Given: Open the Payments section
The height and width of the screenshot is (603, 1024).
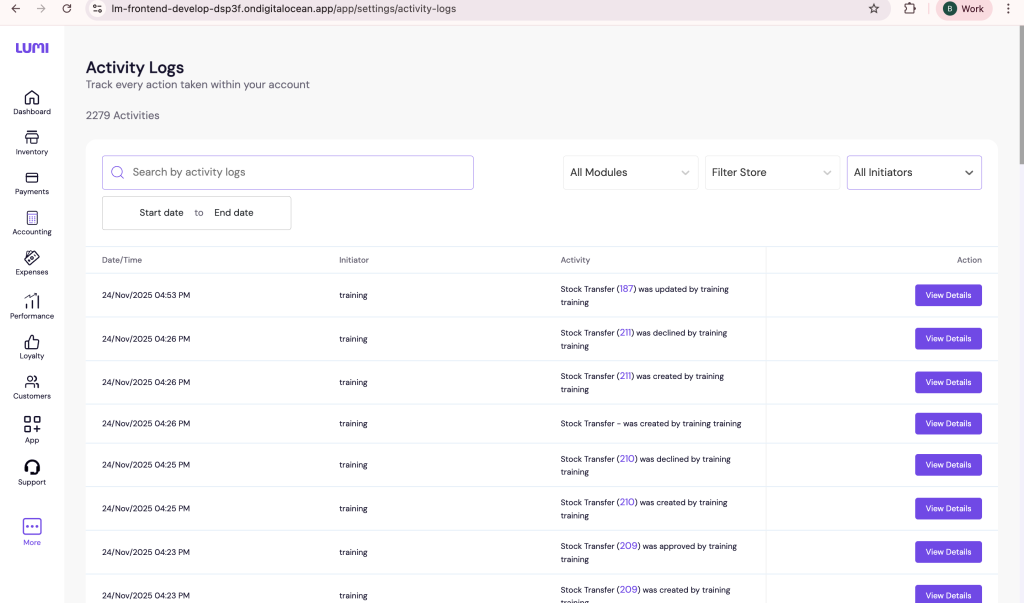Looking at the screenshot, I should [x=31, y=184].
